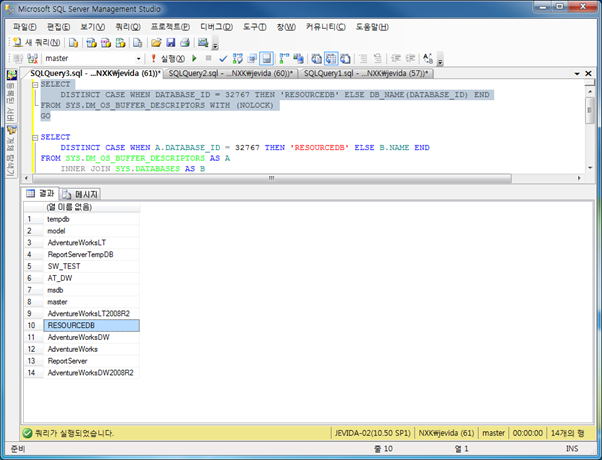602x460 pixels.
Task: Click the Open File folder icon
Action: [156, 43]
